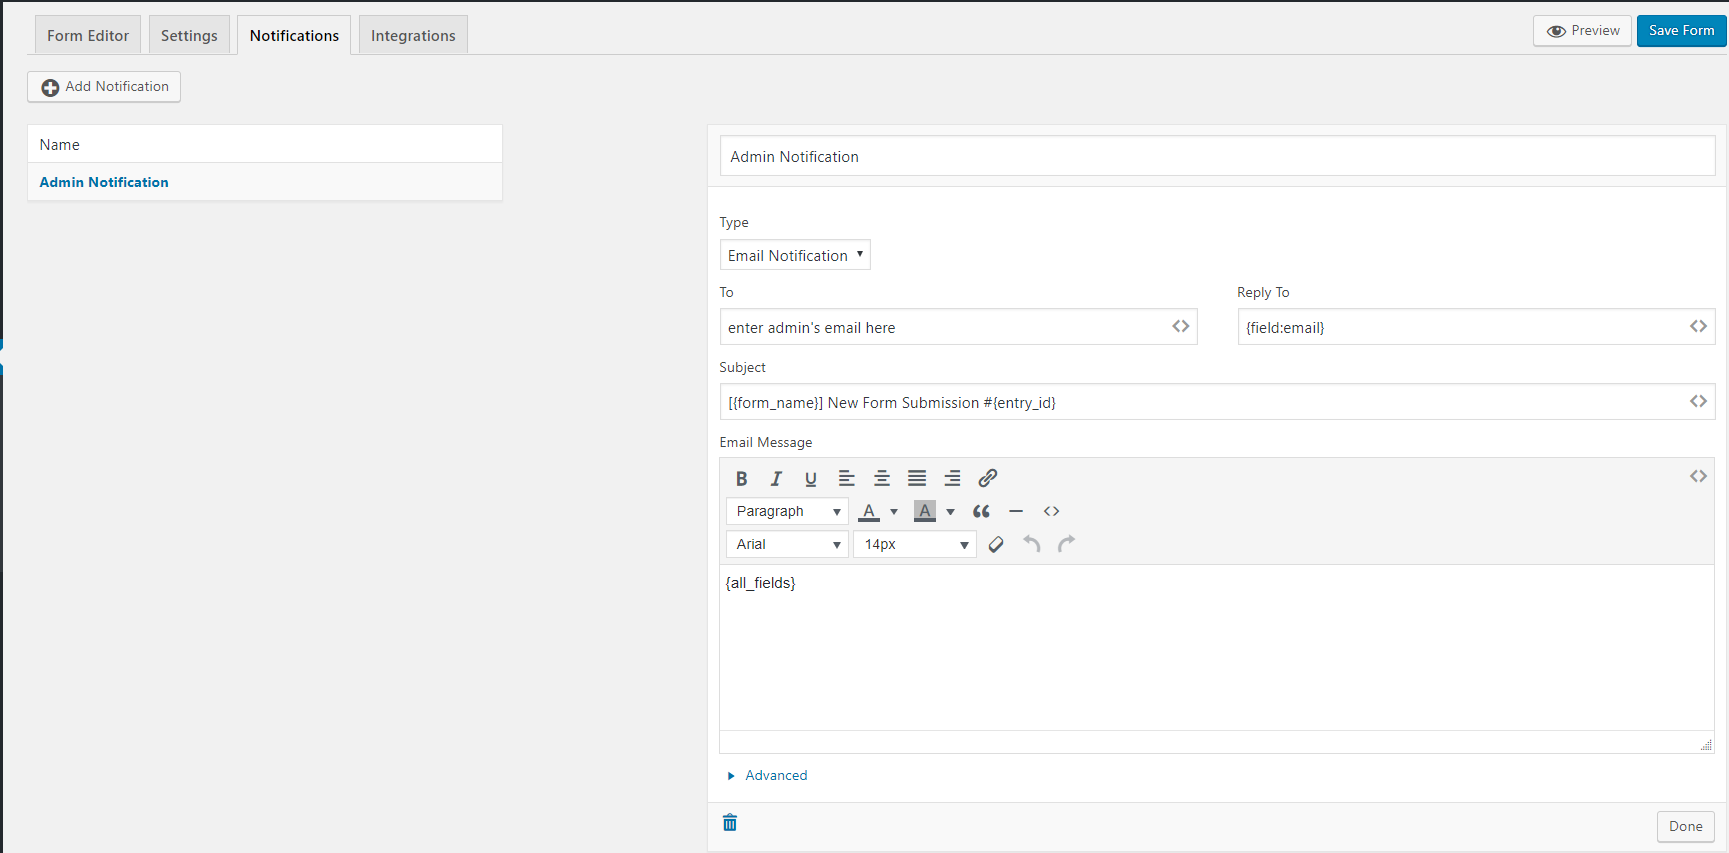Clear formatting with eraser icon
The height and width of the screenshot is (853, 1729).
(x=996, y=544)
